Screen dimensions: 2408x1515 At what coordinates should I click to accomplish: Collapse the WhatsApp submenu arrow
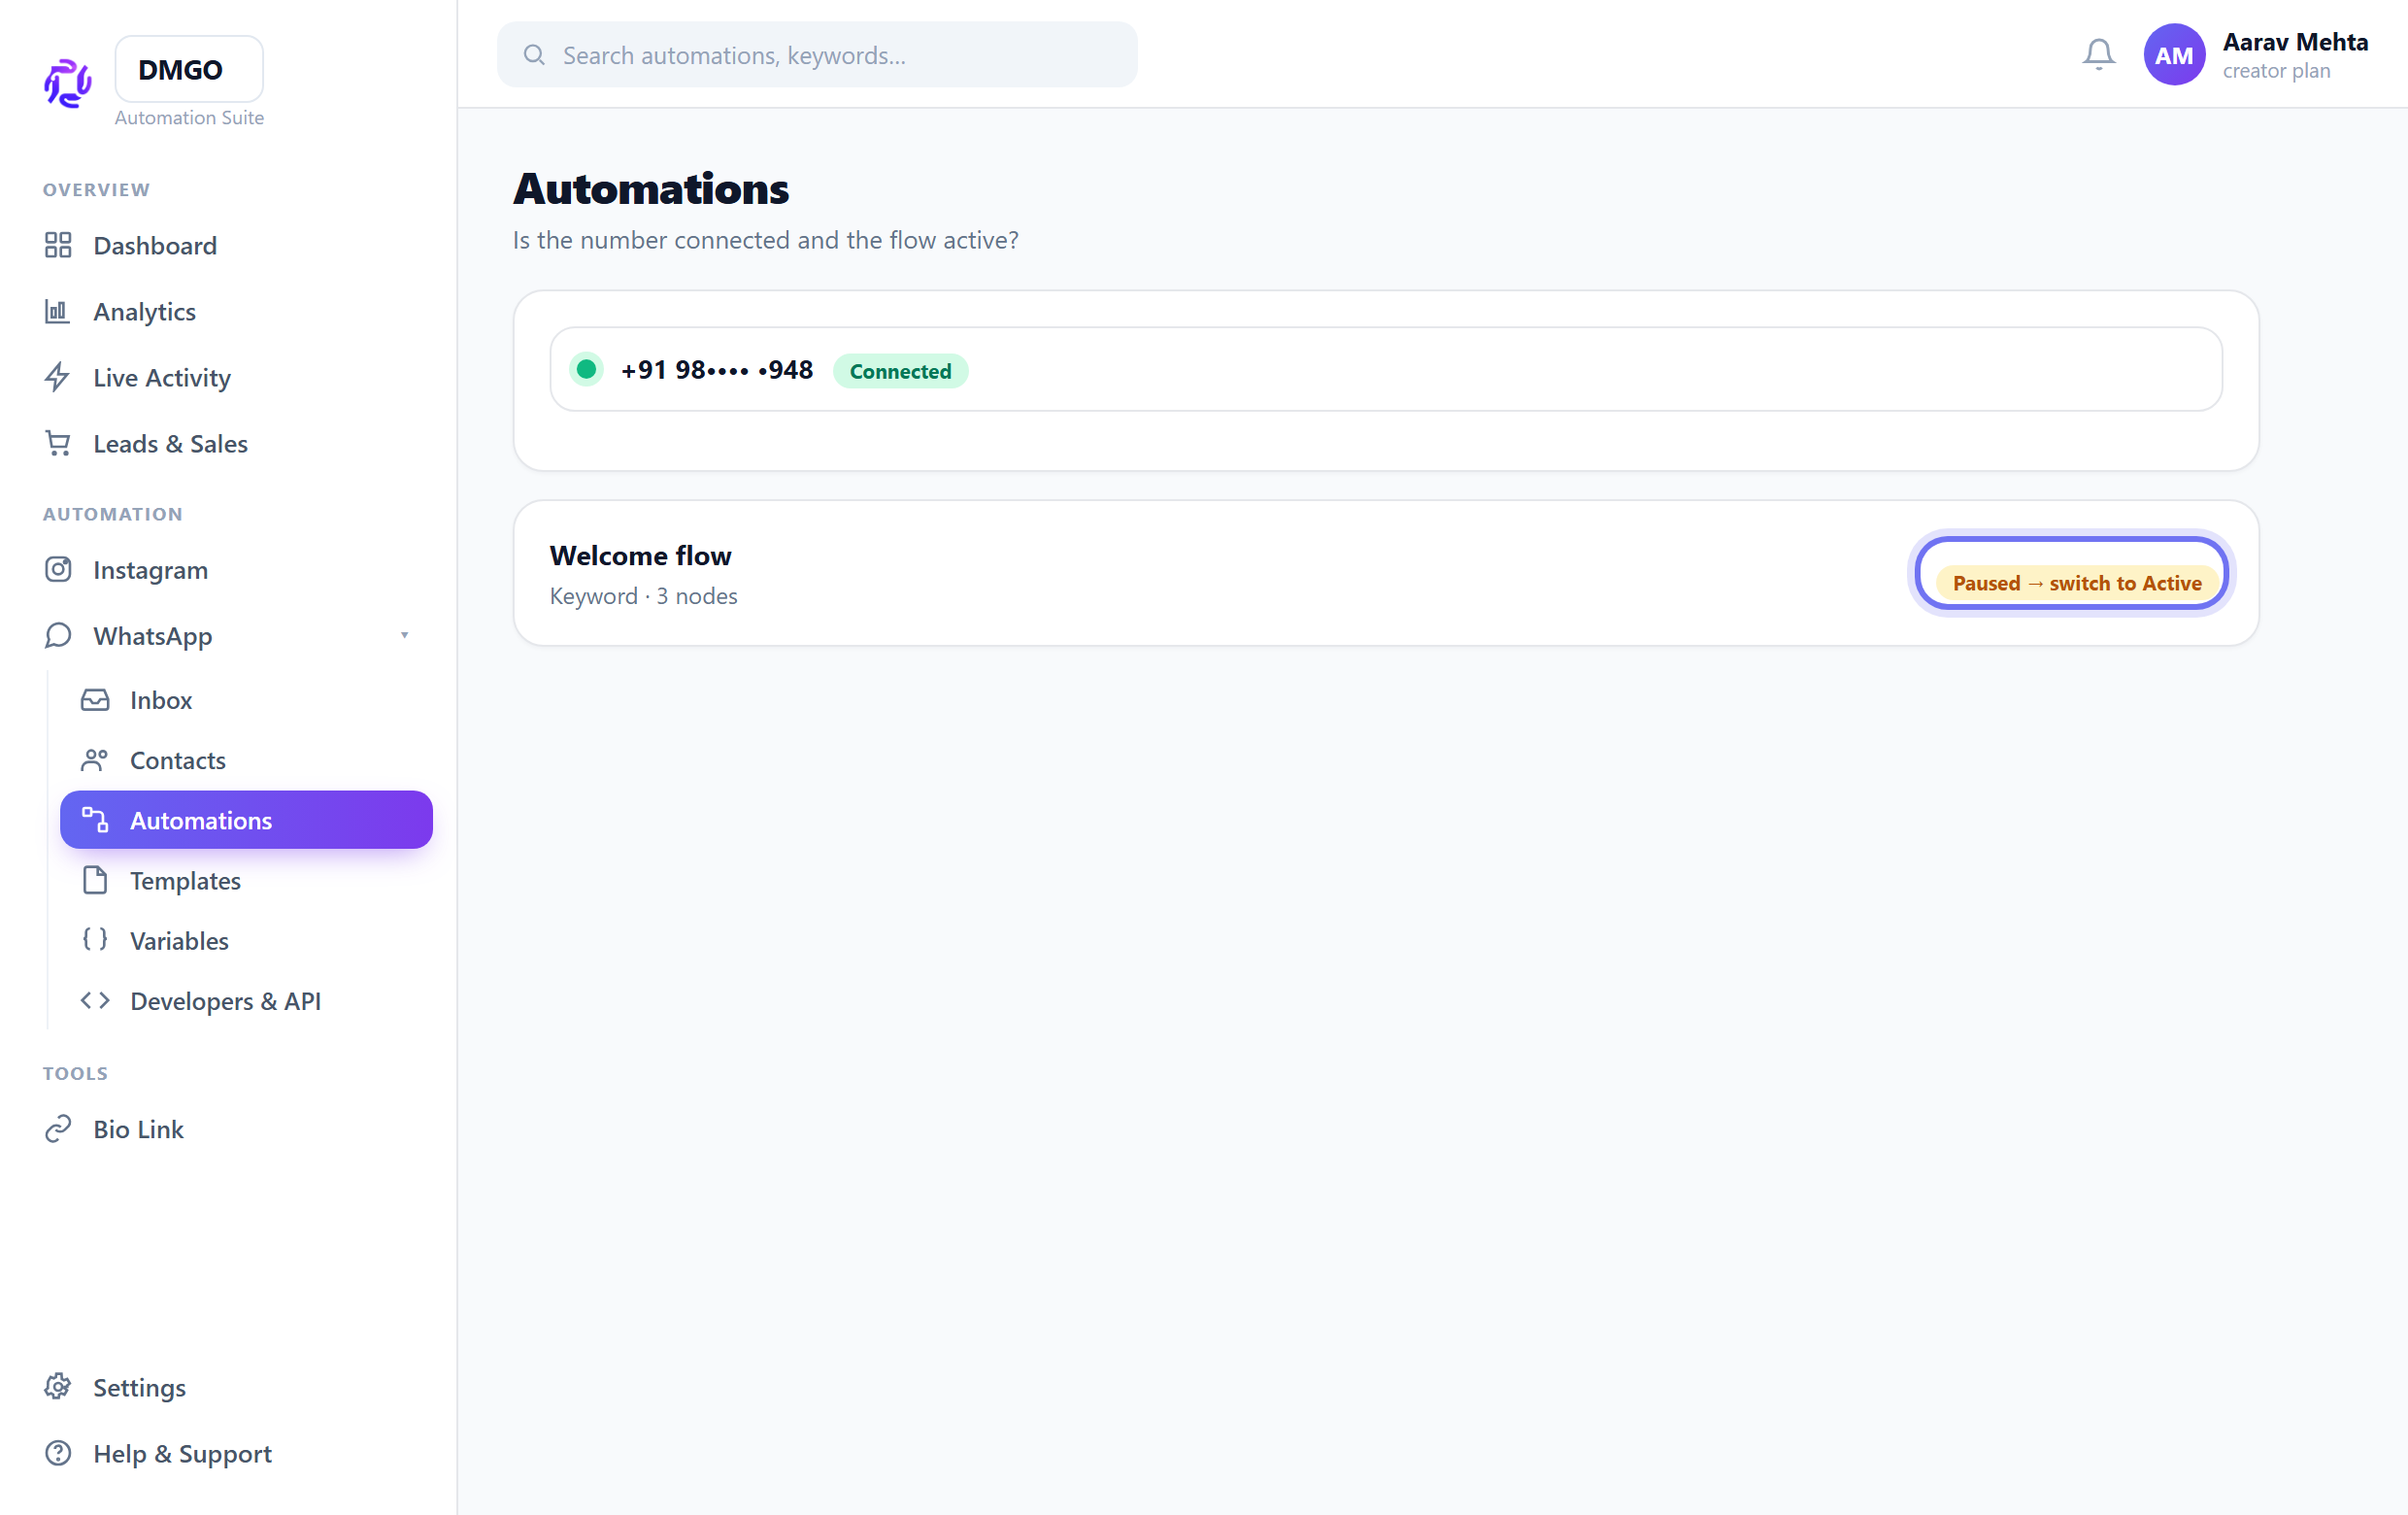(x=405, y=636)
